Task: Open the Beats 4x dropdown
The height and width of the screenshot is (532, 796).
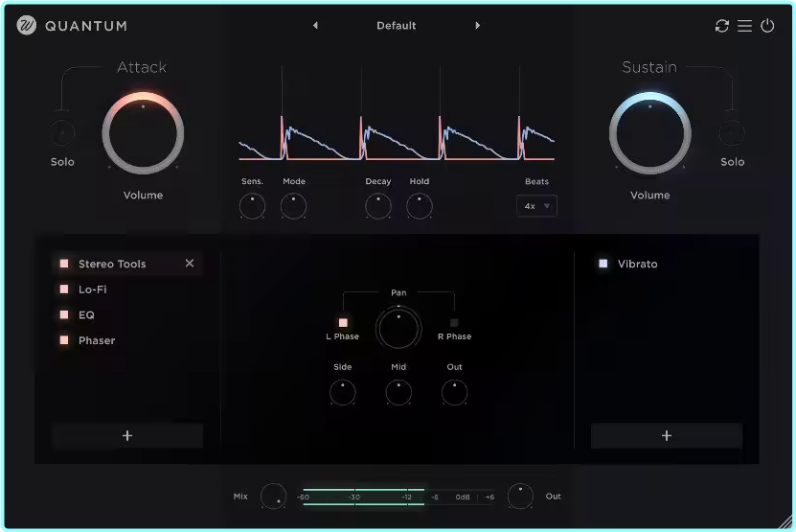Action: (537, 206)
